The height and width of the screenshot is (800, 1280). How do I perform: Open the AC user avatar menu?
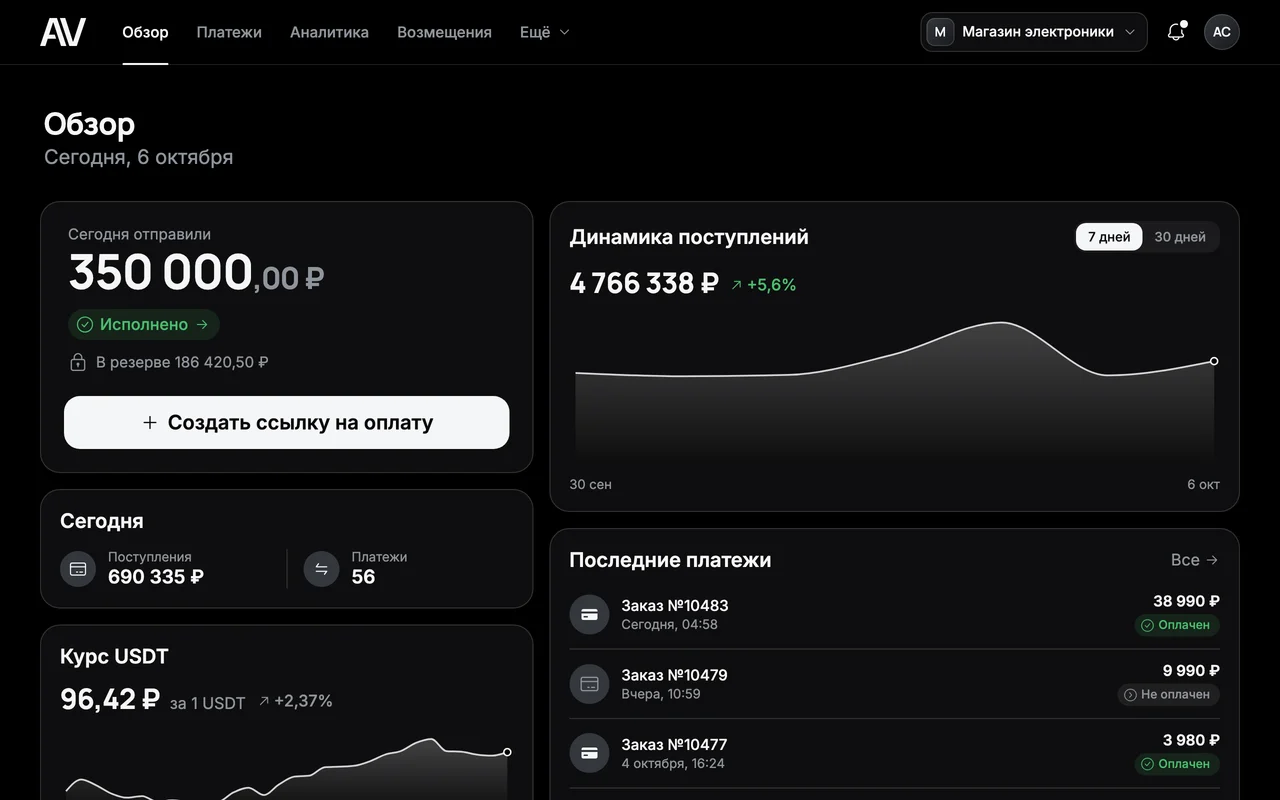tap(1222, 32)
